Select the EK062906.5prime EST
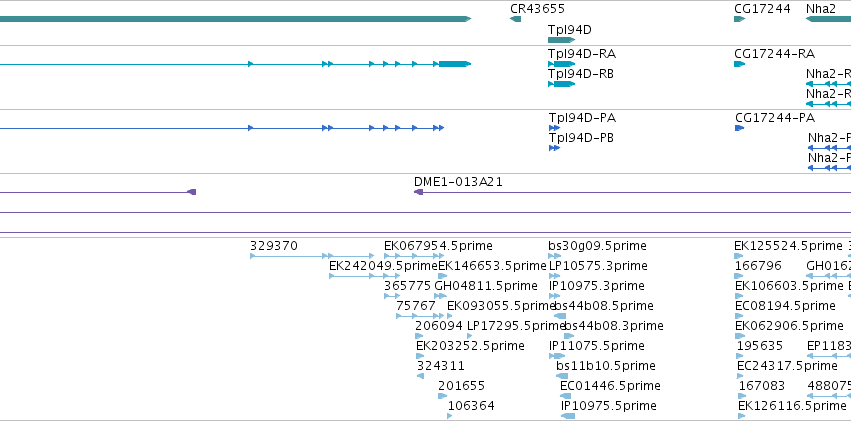The width and height of the screenshot is (851, 421). 739,336
